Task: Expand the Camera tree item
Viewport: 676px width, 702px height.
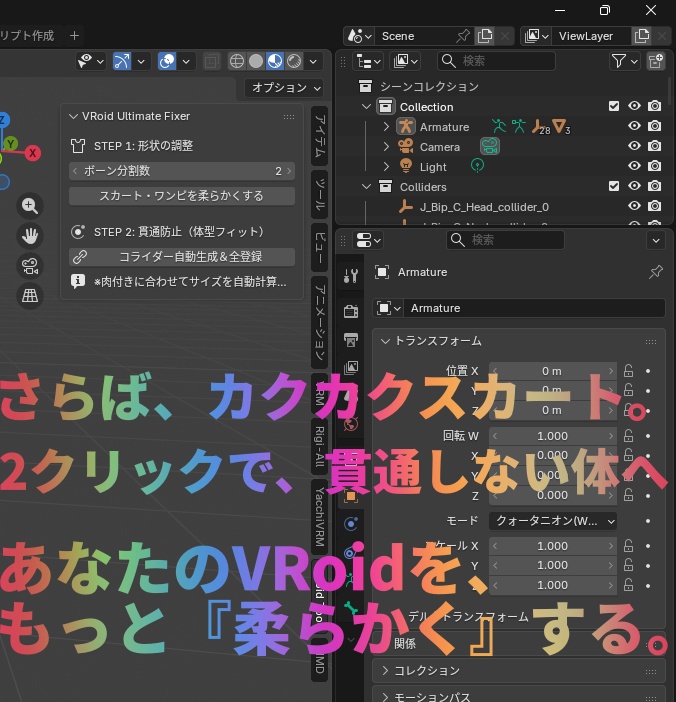Action: click(386, 146)
